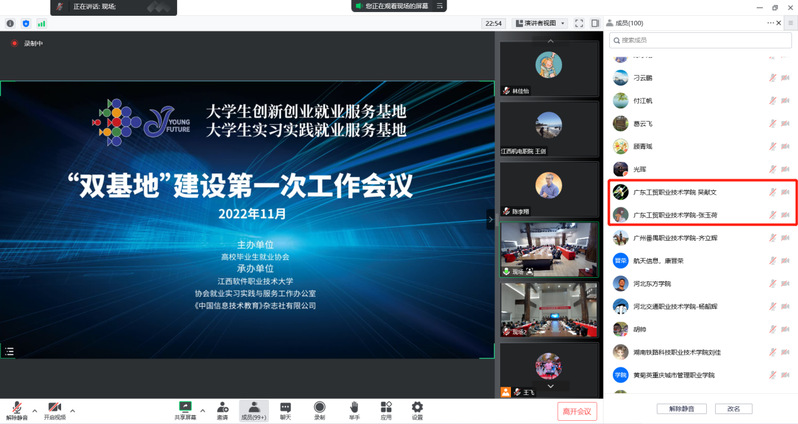The width and height of the screenshot is (798, 424).
Task: Open the 演讲者视图 view dropdown
Action: [540, 23]
